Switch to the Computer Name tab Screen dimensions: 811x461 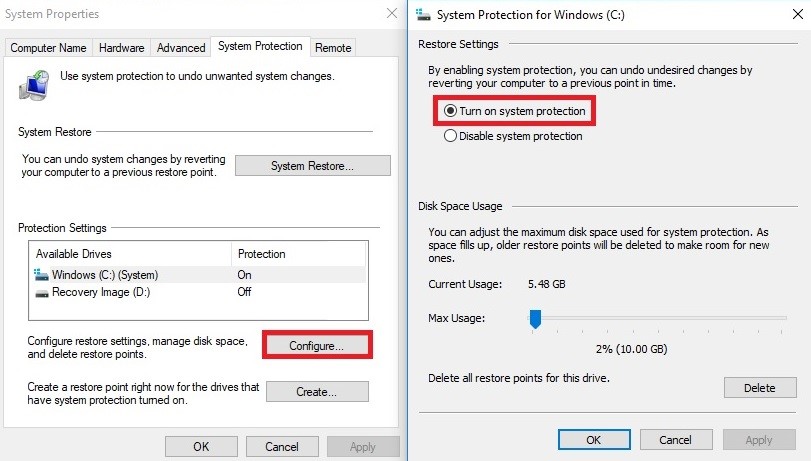[x=48, y=48]
